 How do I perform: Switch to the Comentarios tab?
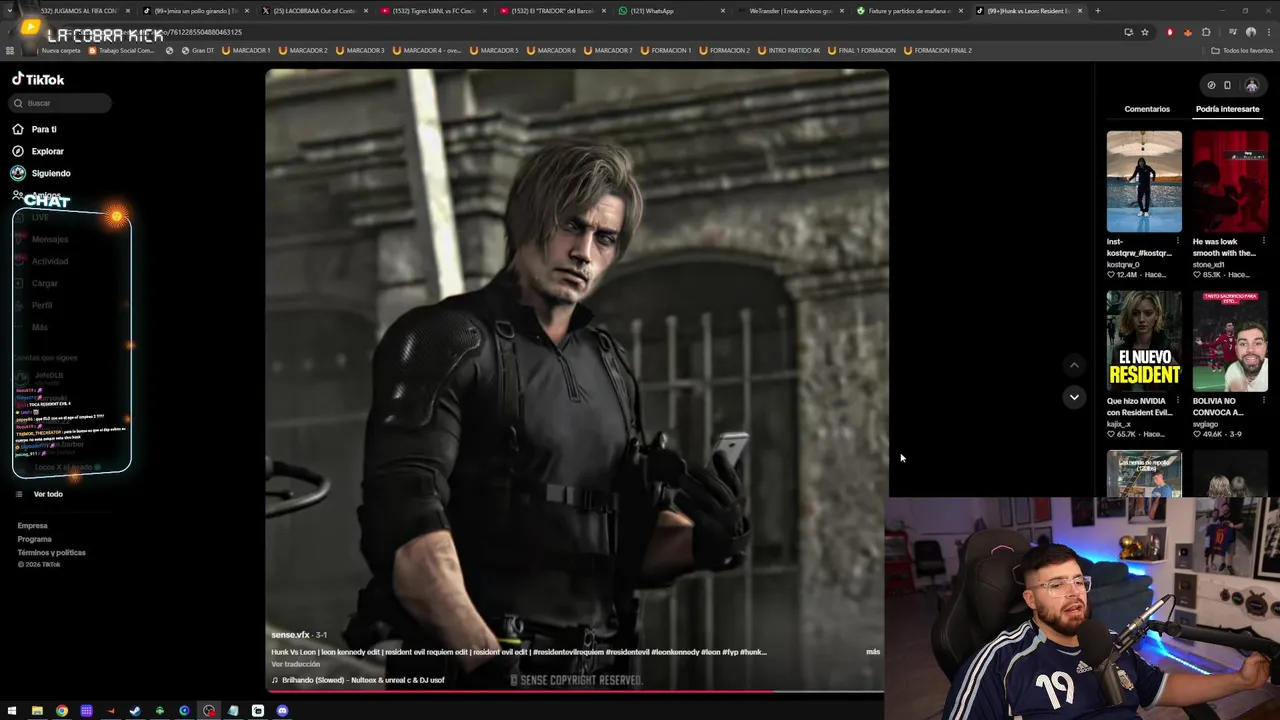[x=1147, y=109]
